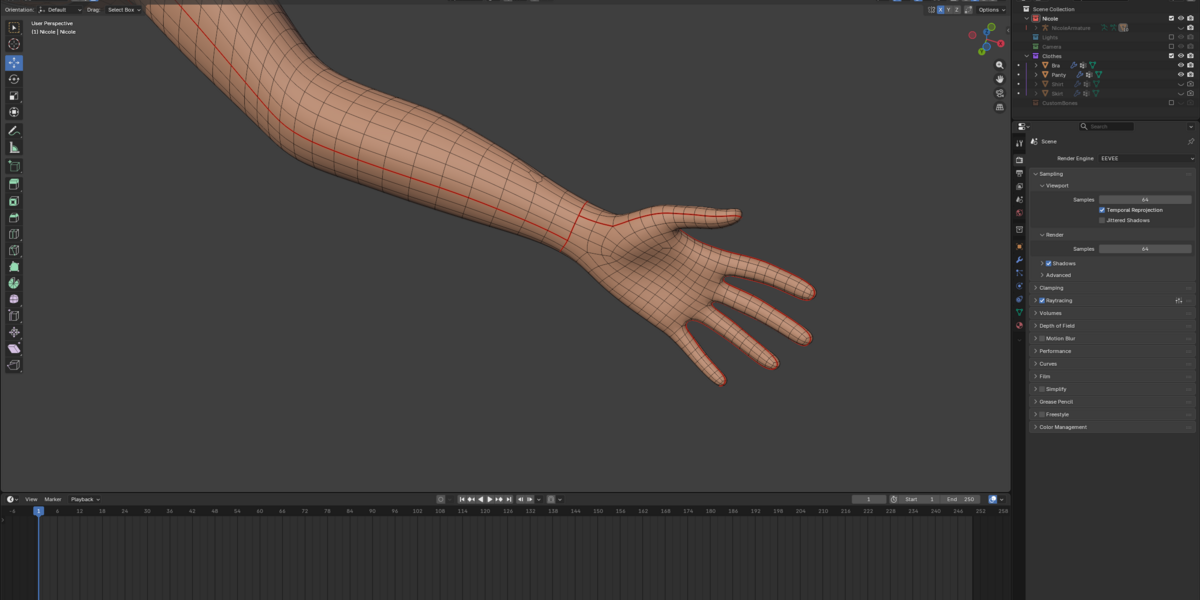Jump to the timeline end frame
The width and height of the screenshot is (1200, 600).
click(x=510, y=499)
